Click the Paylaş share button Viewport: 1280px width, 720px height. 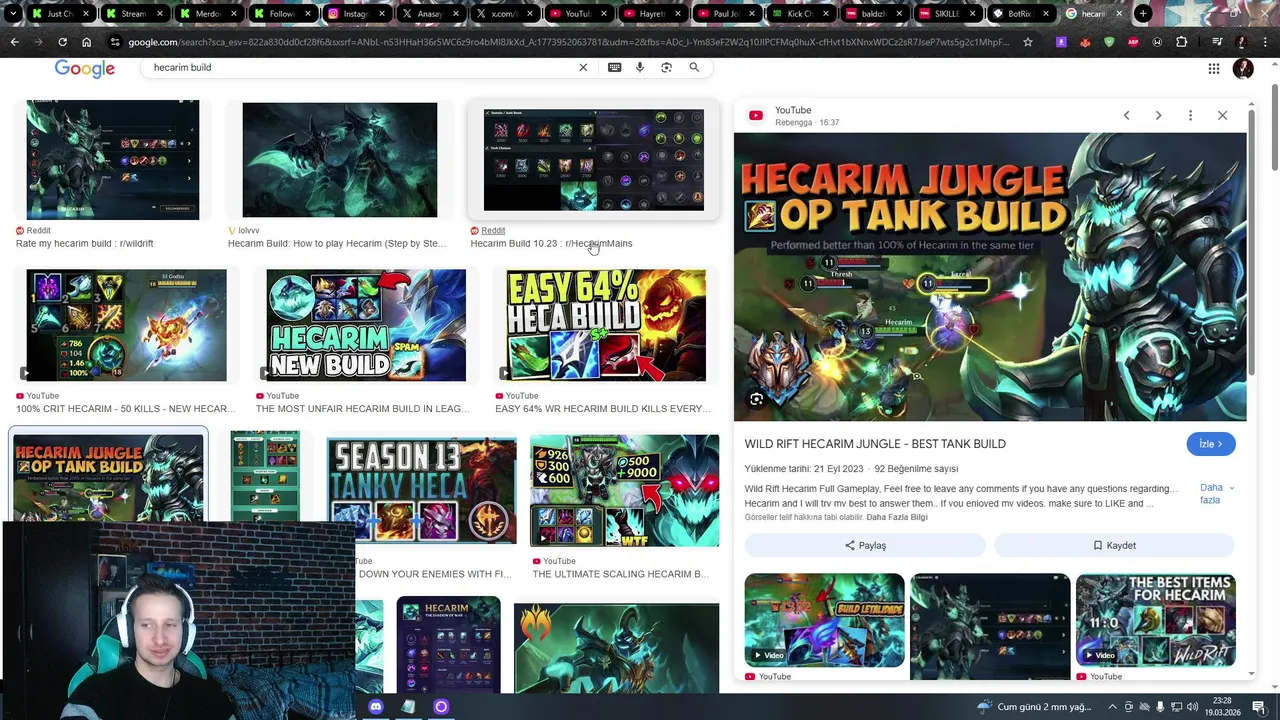pyautogui.click(x=865, y=545)
